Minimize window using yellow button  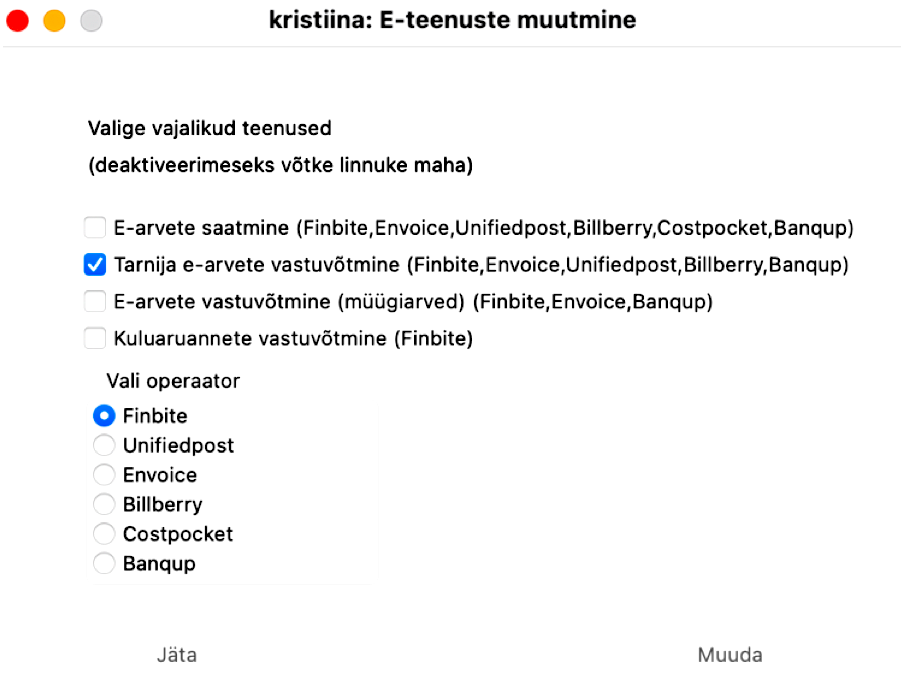pyautogui.click(x=55, y=21)
